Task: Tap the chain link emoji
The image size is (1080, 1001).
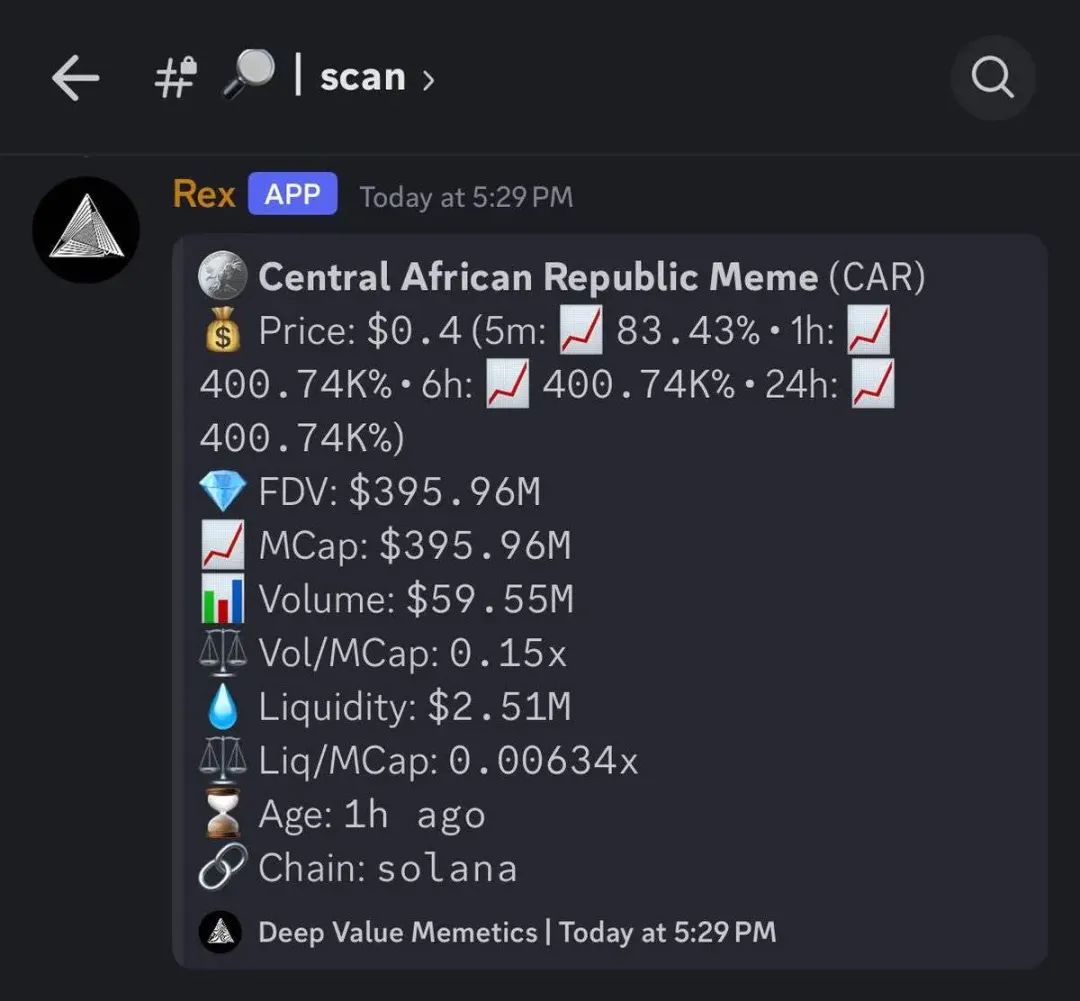Action: 222,867
